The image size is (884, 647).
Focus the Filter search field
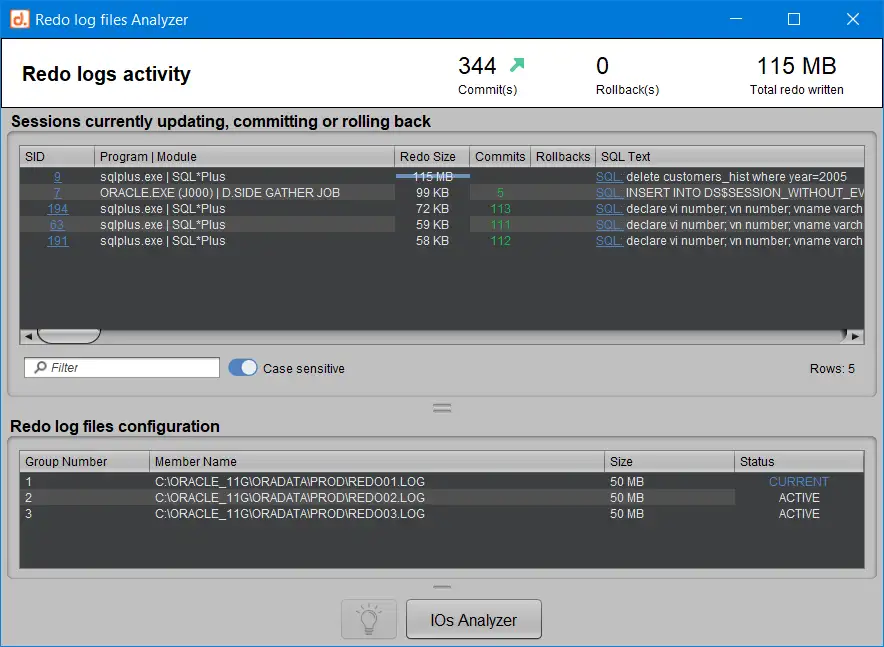click(x=122, y=367)
